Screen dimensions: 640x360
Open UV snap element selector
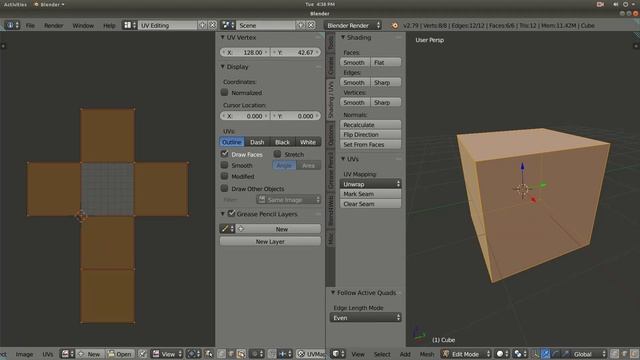point(285,354)
